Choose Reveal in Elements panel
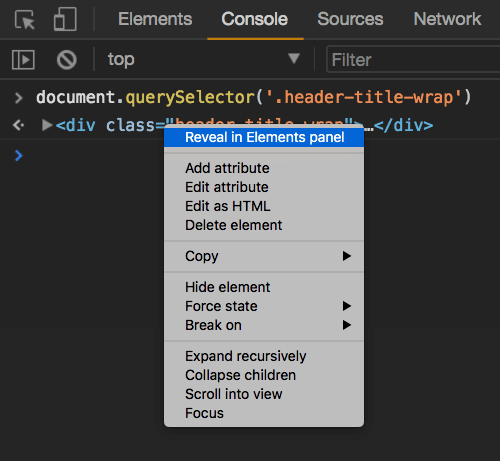 click(x=264, y=137)
